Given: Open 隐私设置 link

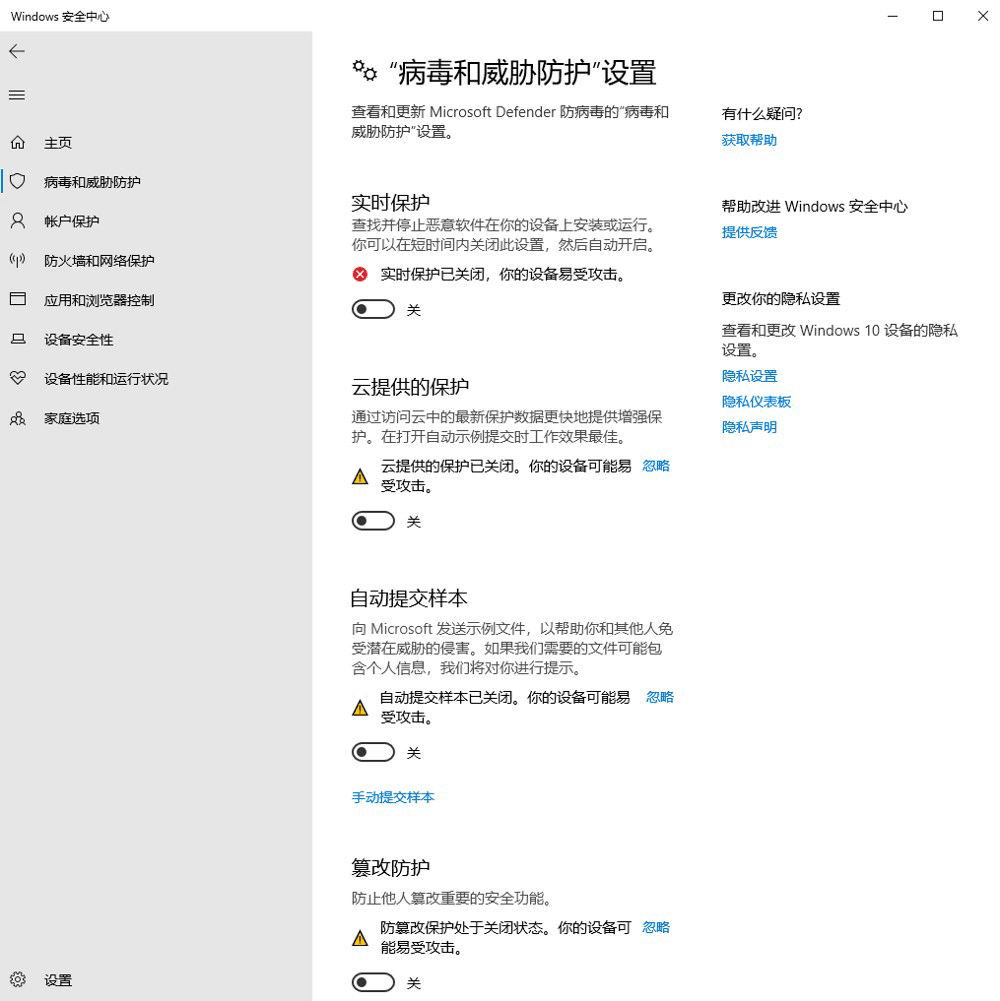Looking at the screenshot, I should [749, 376].
